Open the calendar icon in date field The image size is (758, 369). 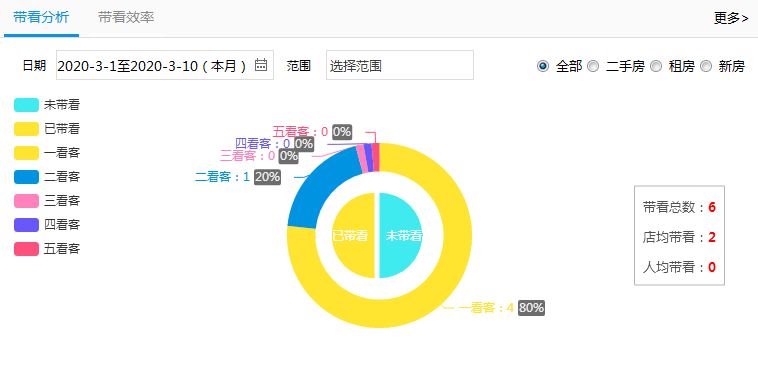[x=261, y=65]
